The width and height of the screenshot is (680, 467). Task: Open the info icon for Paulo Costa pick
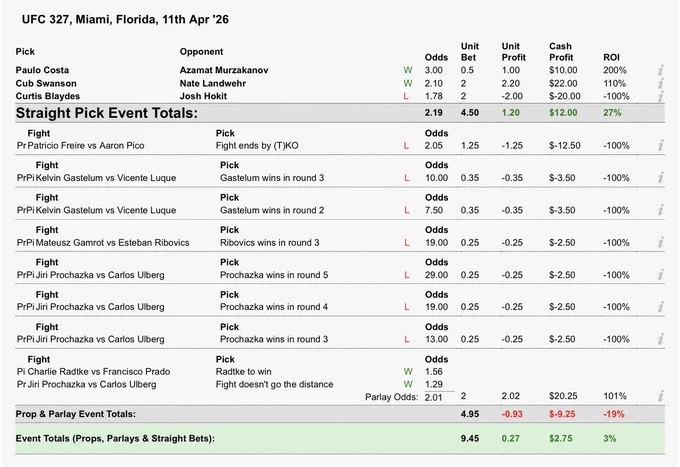[660, 70]
